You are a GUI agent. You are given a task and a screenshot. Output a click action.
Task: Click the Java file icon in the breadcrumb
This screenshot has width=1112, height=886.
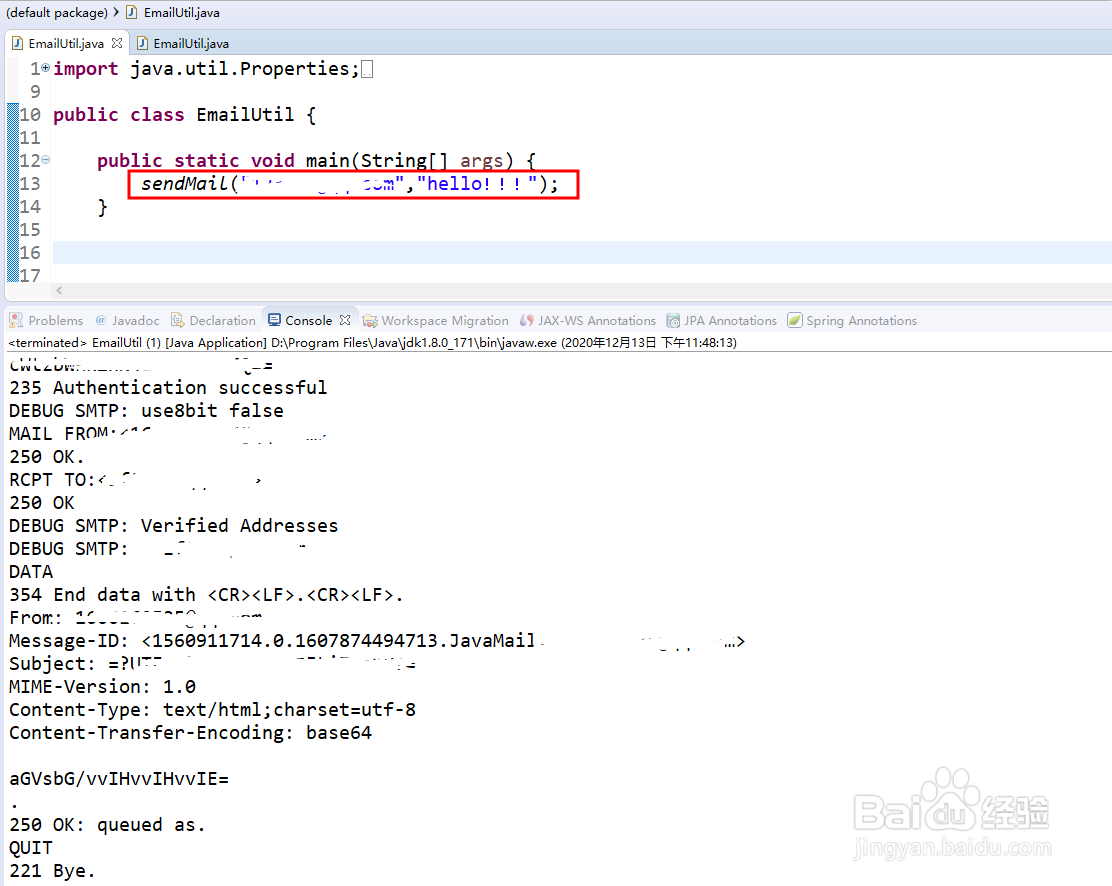point(132,12)
